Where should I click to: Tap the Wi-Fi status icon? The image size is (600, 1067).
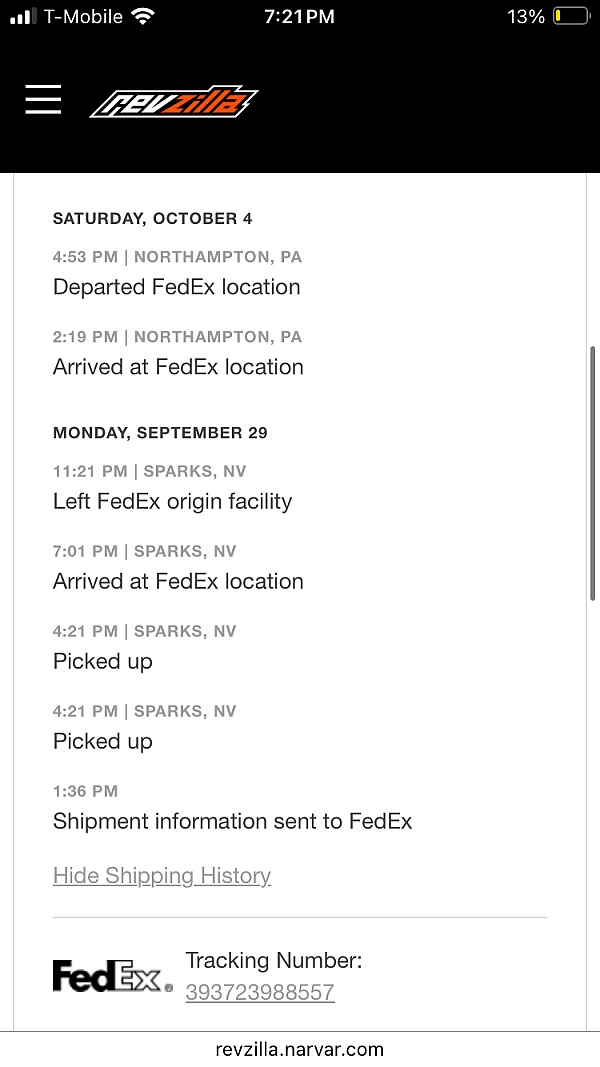coord(143,17)
